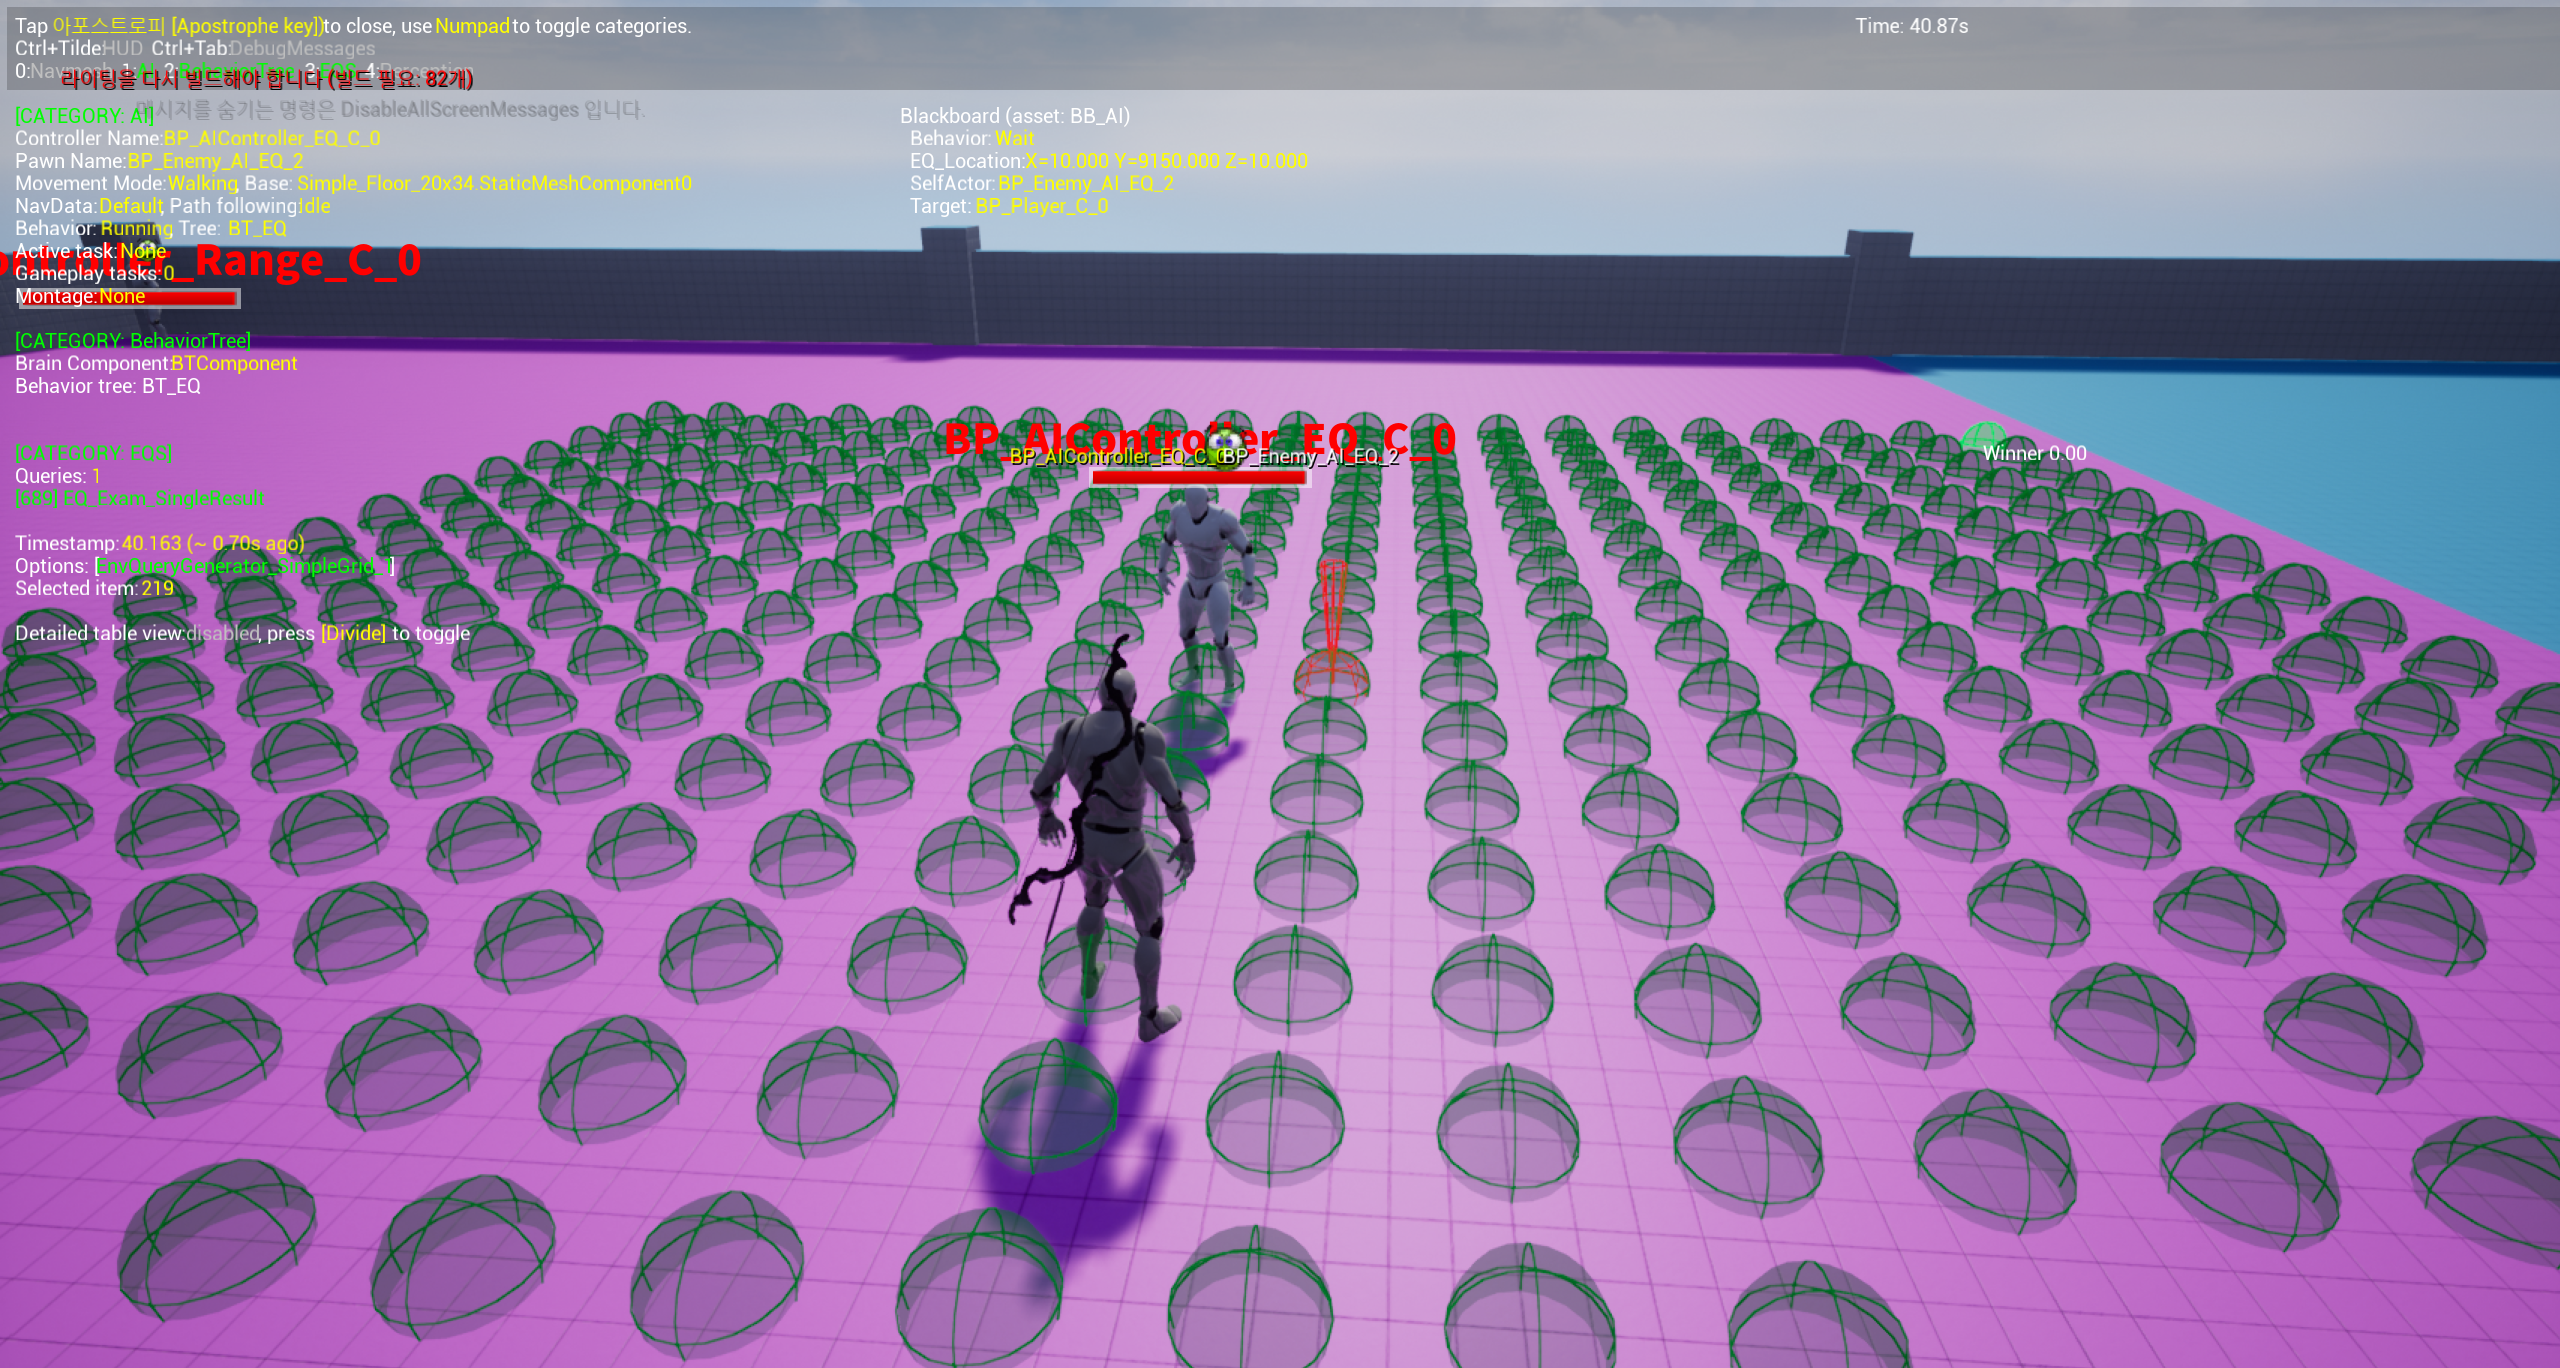Screen dimensions: 2560x1368
Task: Toggle the 4:Perception debug category
Action: click(x=420, y=71)
